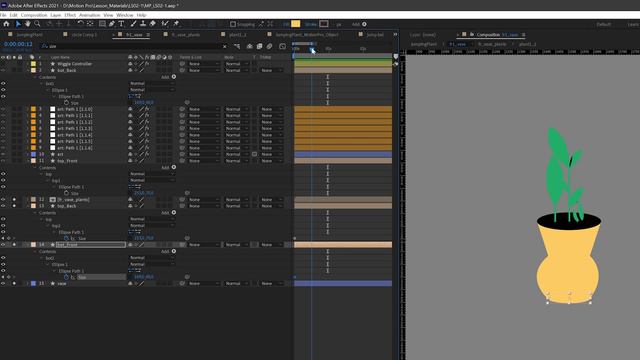Open the Window menu
The width and height of the screenshot is (640, 360).
click(x=124, y=15)
